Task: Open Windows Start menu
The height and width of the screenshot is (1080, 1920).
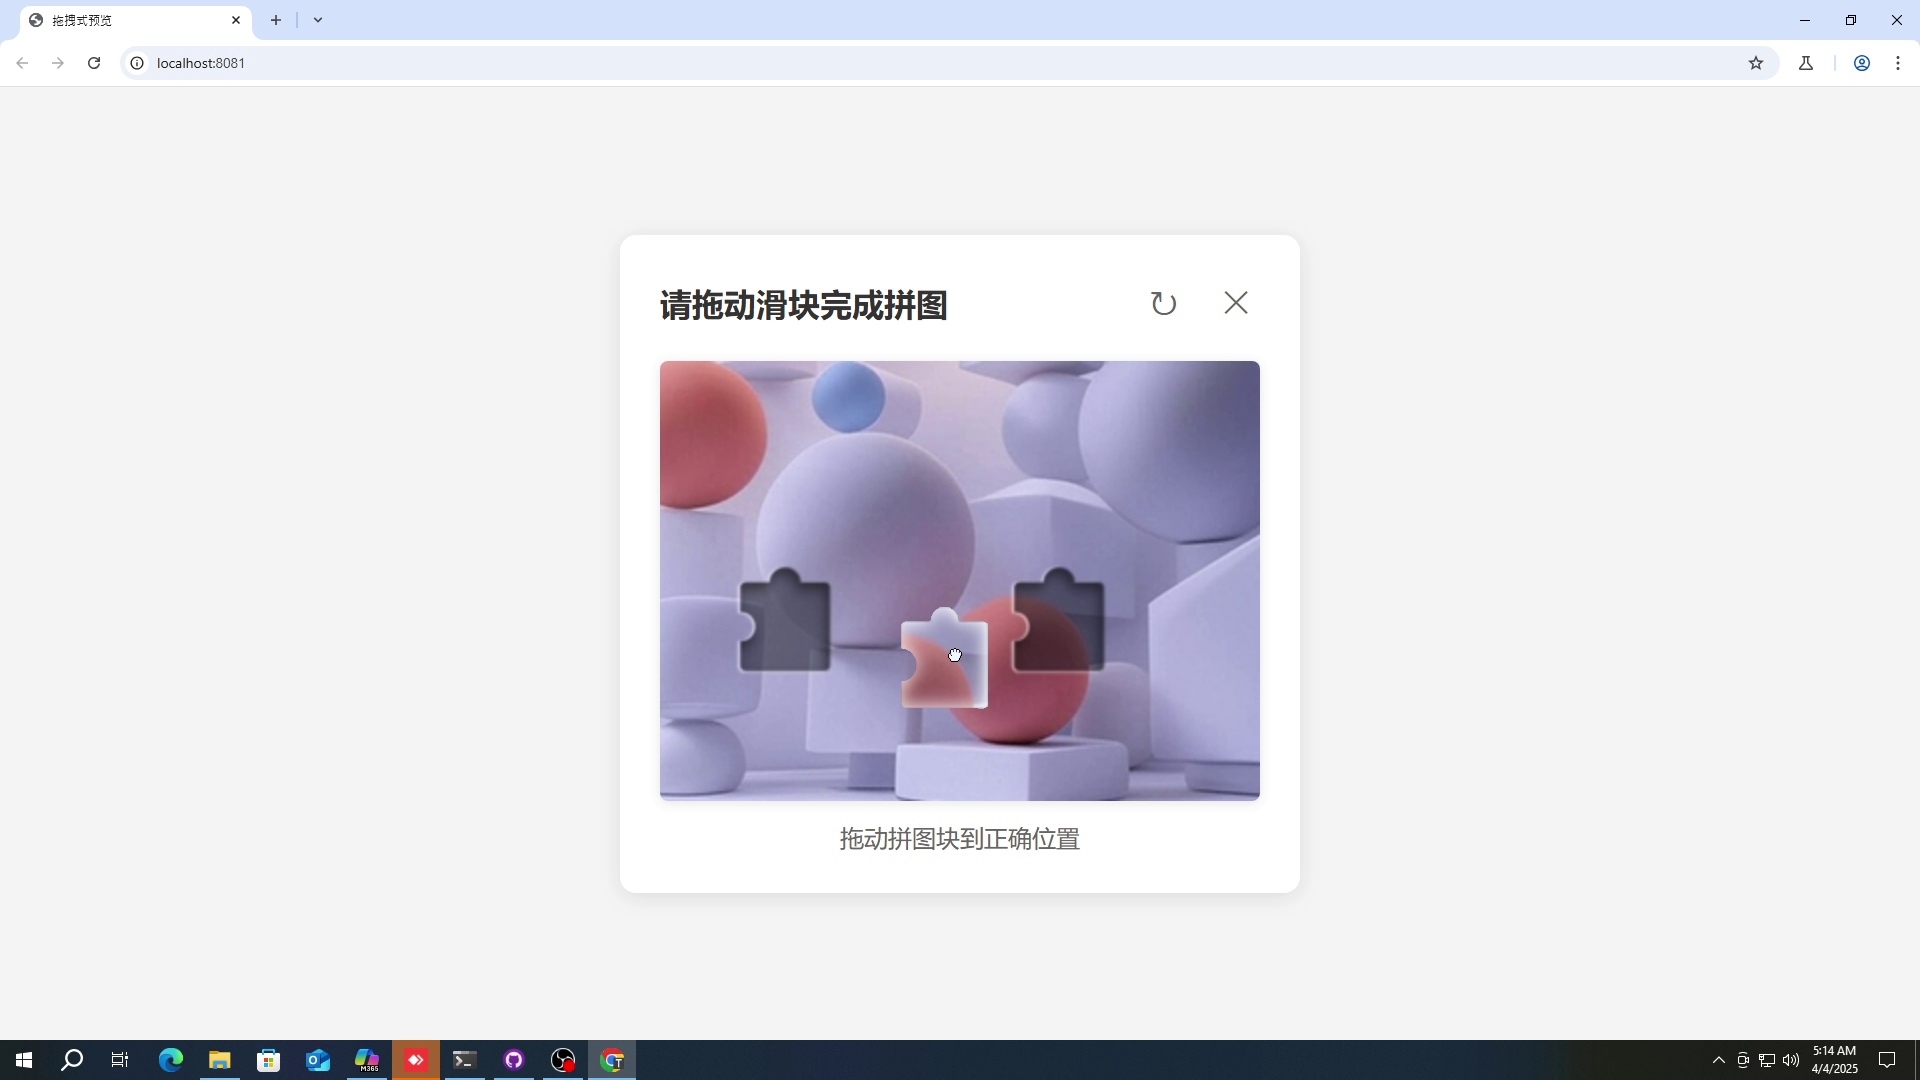Action: click(23, 1060)
